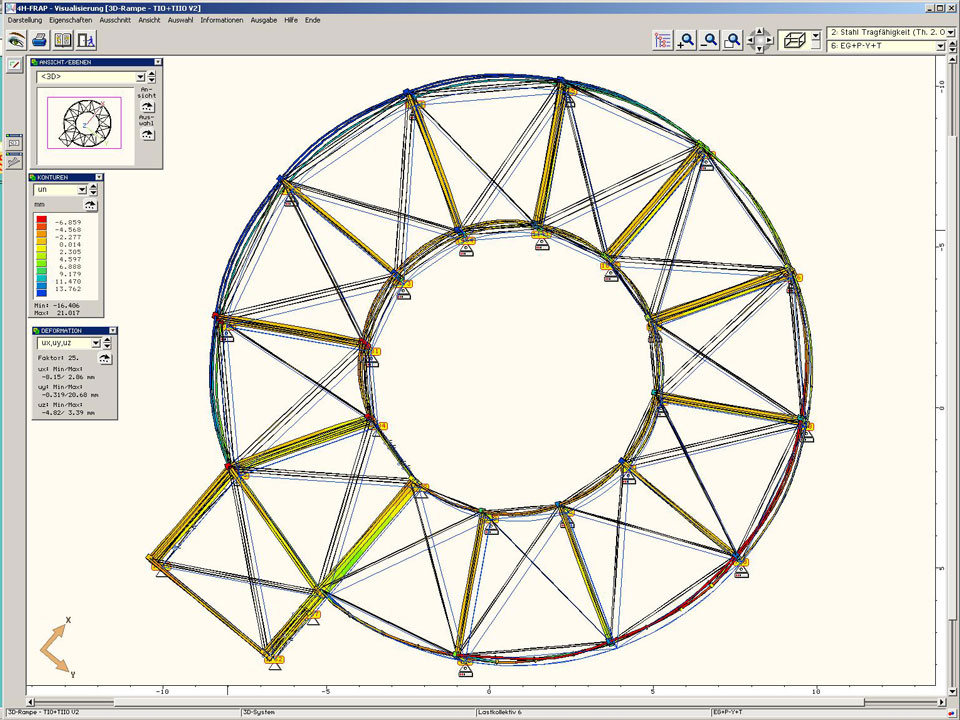Screen dimensions: 960x720
Task: Click the zoom window magnifier icon
Action: (733, 40)
